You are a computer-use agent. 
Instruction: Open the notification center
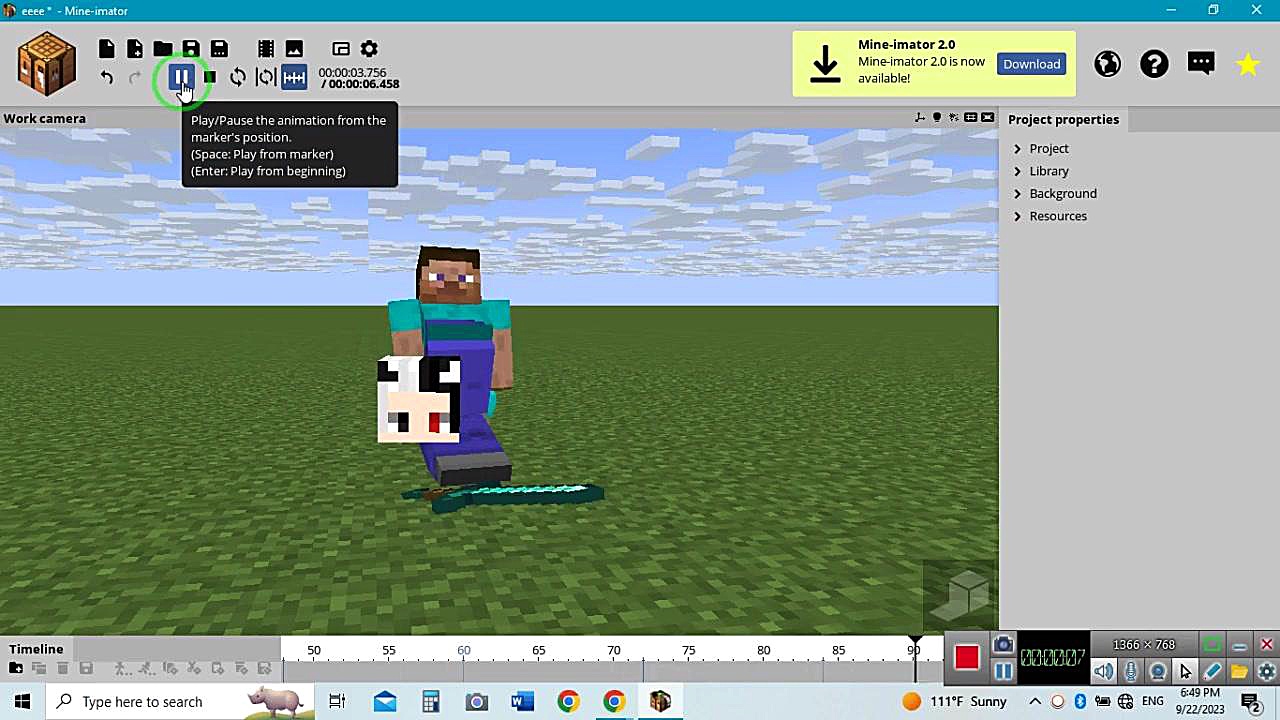tap(1251, 701)
